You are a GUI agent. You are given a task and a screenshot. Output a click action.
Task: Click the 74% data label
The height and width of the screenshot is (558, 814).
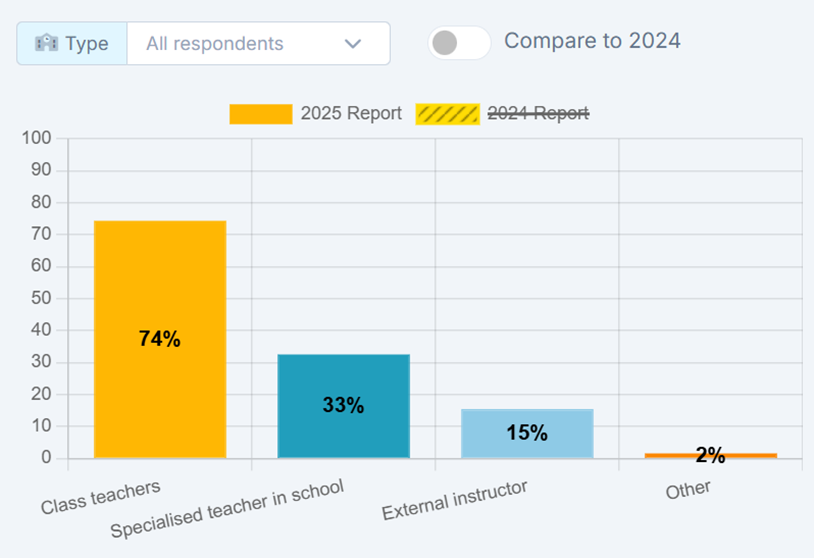click(x=160, y=339)
